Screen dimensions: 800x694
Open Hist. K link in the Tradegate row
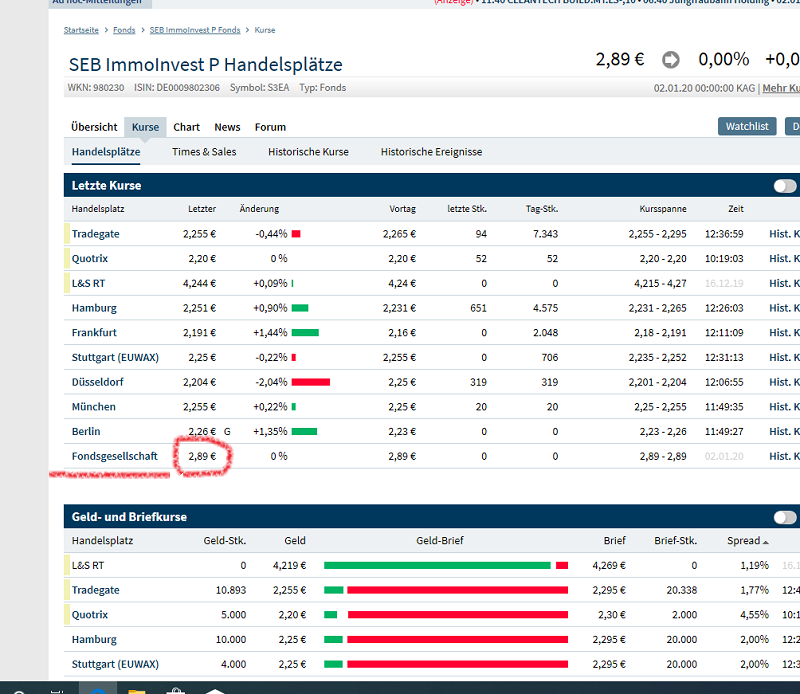(784, 234)
